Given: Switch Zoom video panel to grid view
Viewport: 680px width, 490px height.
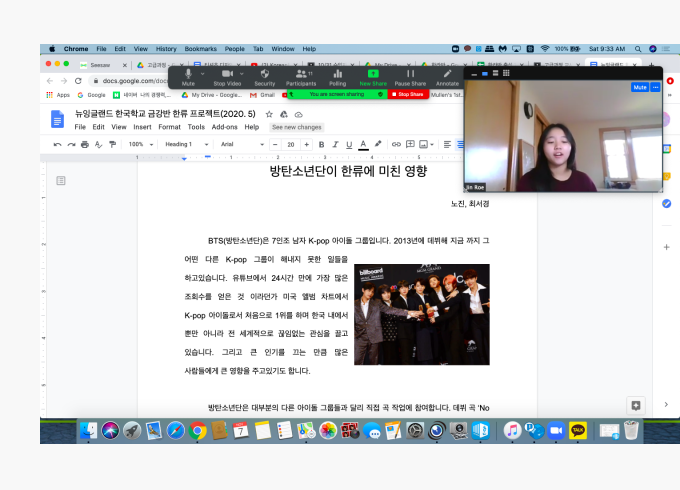Looking at the screenshot, I should pyautogui.click(x=506, y=73).
